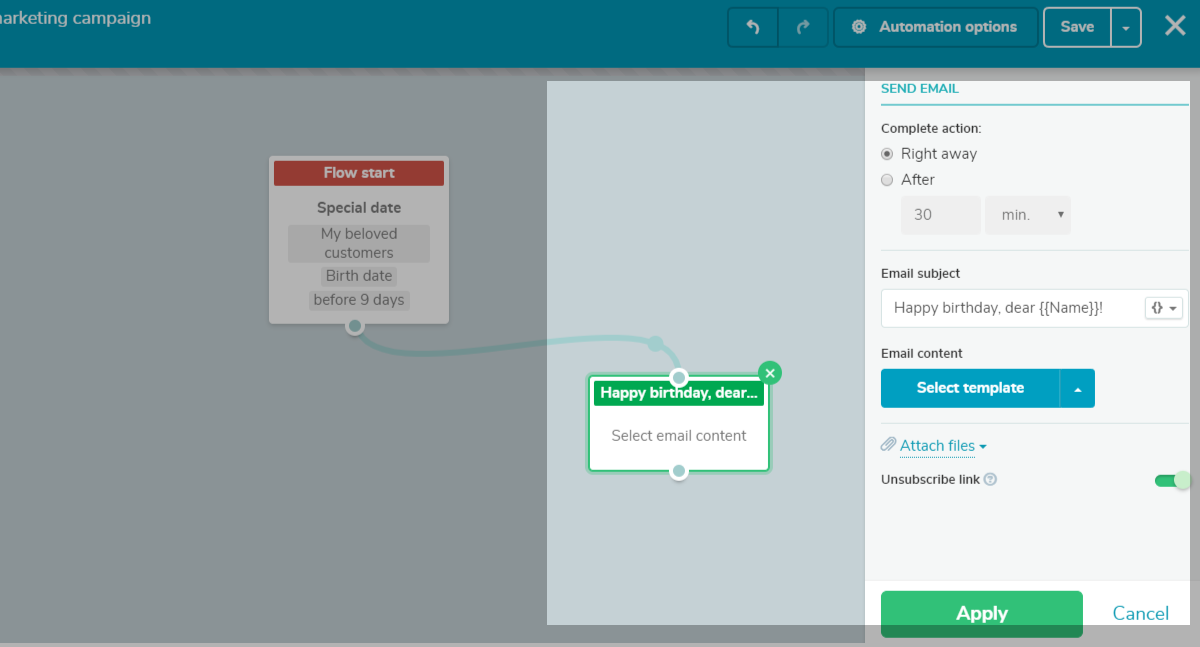Click the Email subject input field
Viewport: 1200px width, 647px height.
tap(1012, 308)
